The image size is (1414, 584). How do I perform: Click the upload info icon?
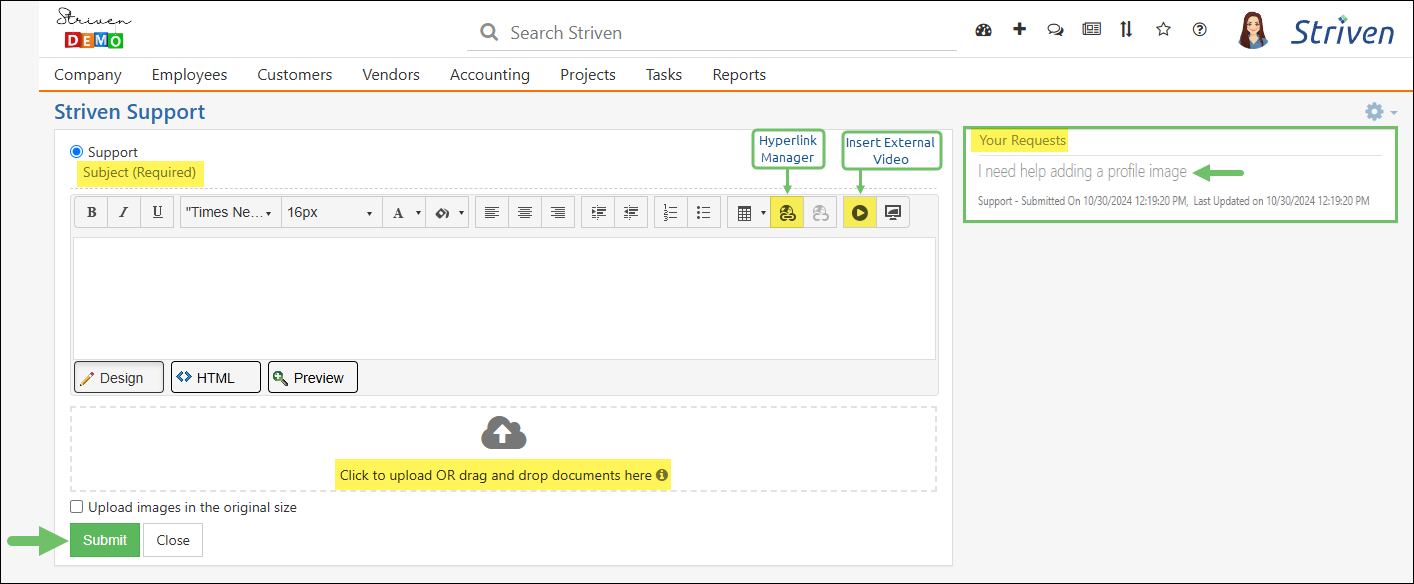[x=662, y=475]
